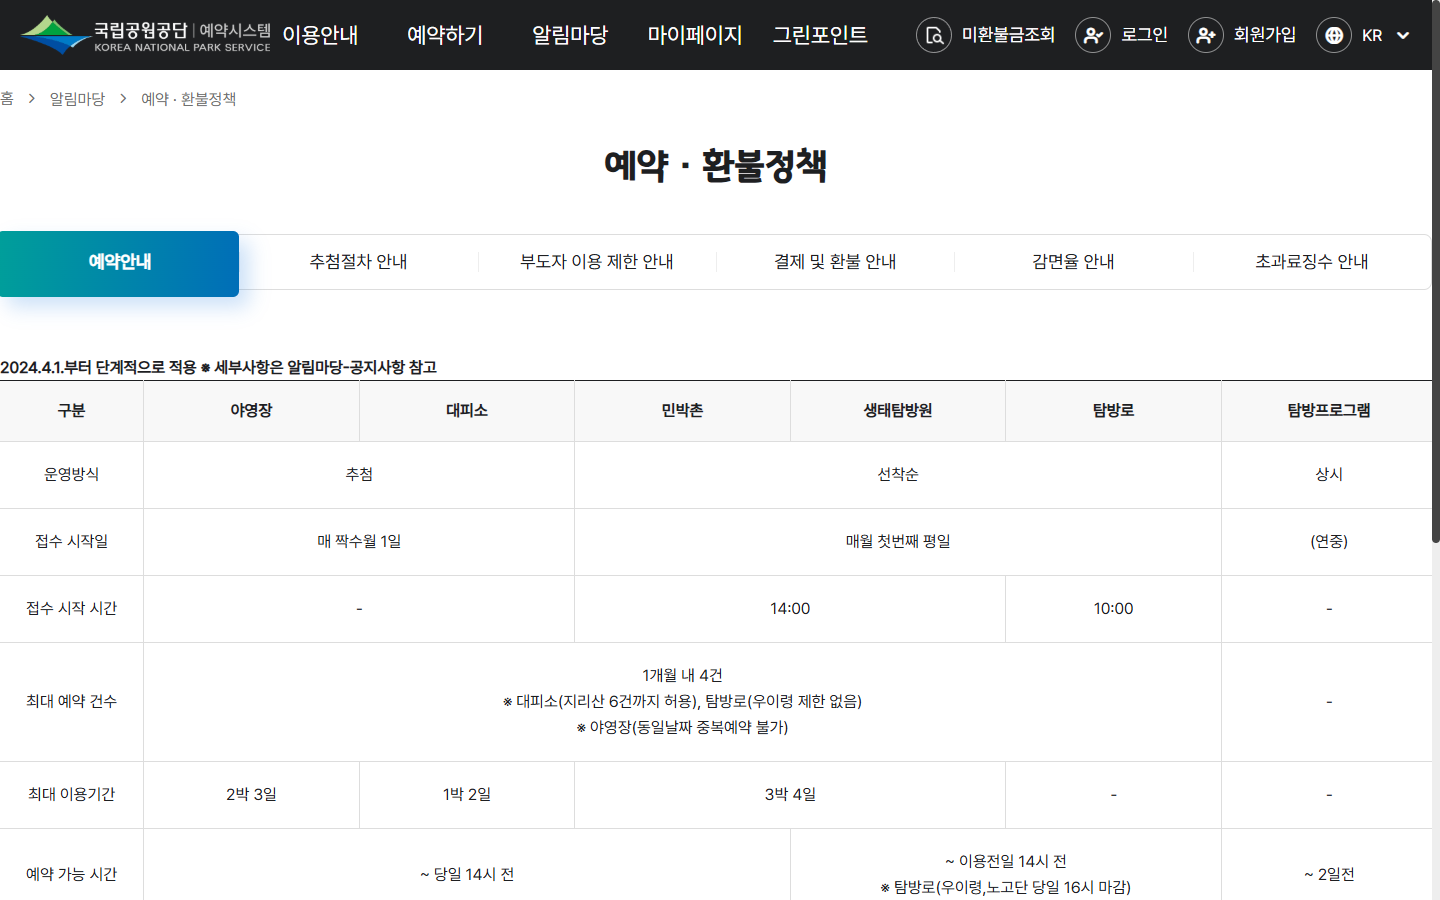Click the 운영방식 row label
The image size is (1440, 900).
[x=71, y=475]
